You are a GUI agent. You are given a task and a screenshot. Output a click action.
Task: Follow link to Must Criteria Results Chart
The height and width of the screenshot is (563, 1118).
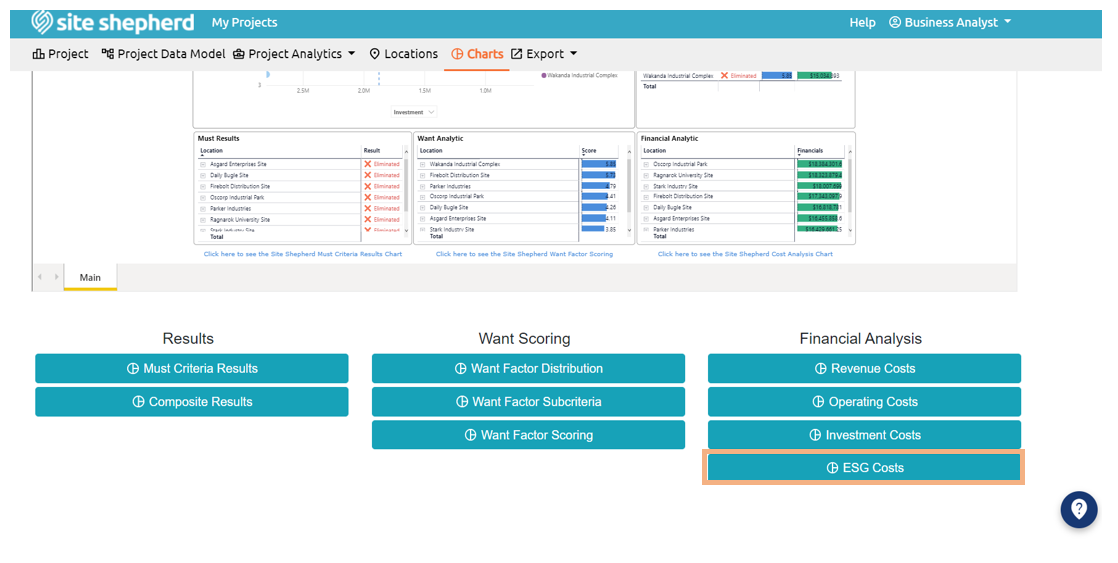pyautogui.click(x=303, y=254)
